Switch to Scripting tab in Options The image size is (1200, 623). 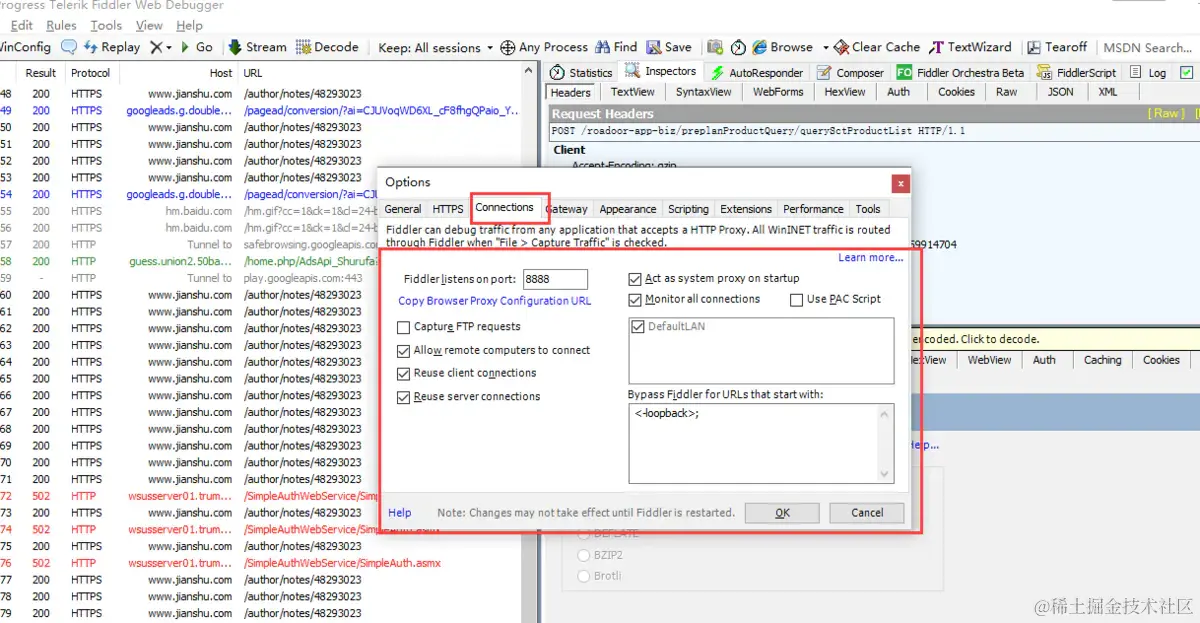coord(688,209)
